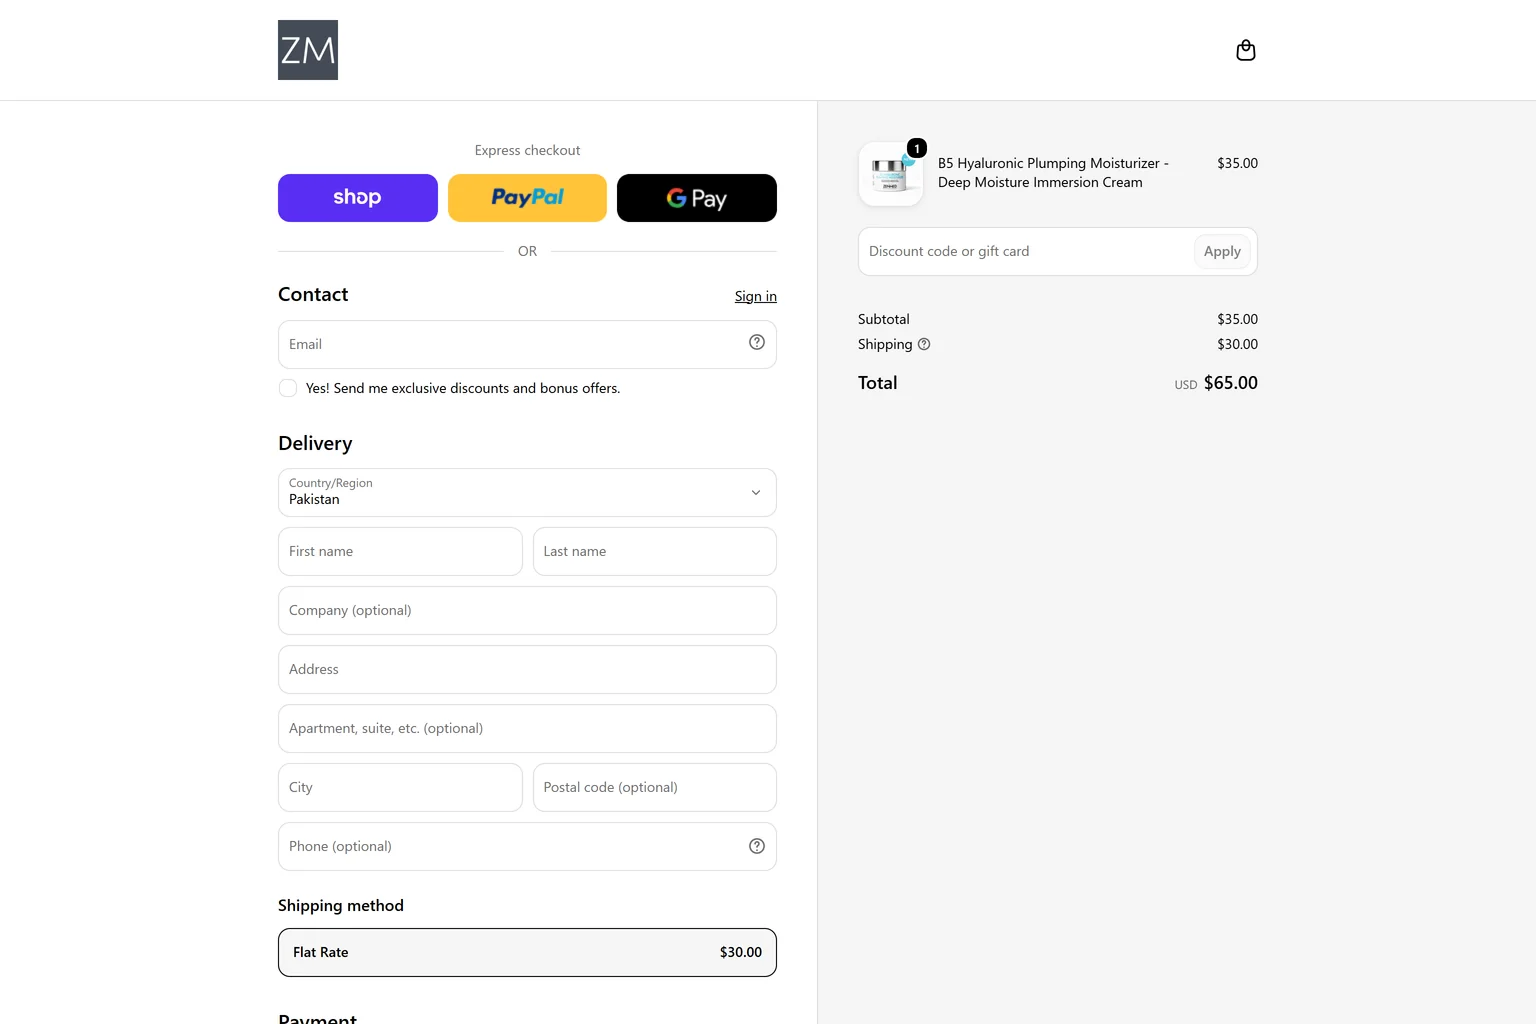This screenshot has width=1536, height=1024.
Task: Focus the Email input field
Action: click(527, 345)
